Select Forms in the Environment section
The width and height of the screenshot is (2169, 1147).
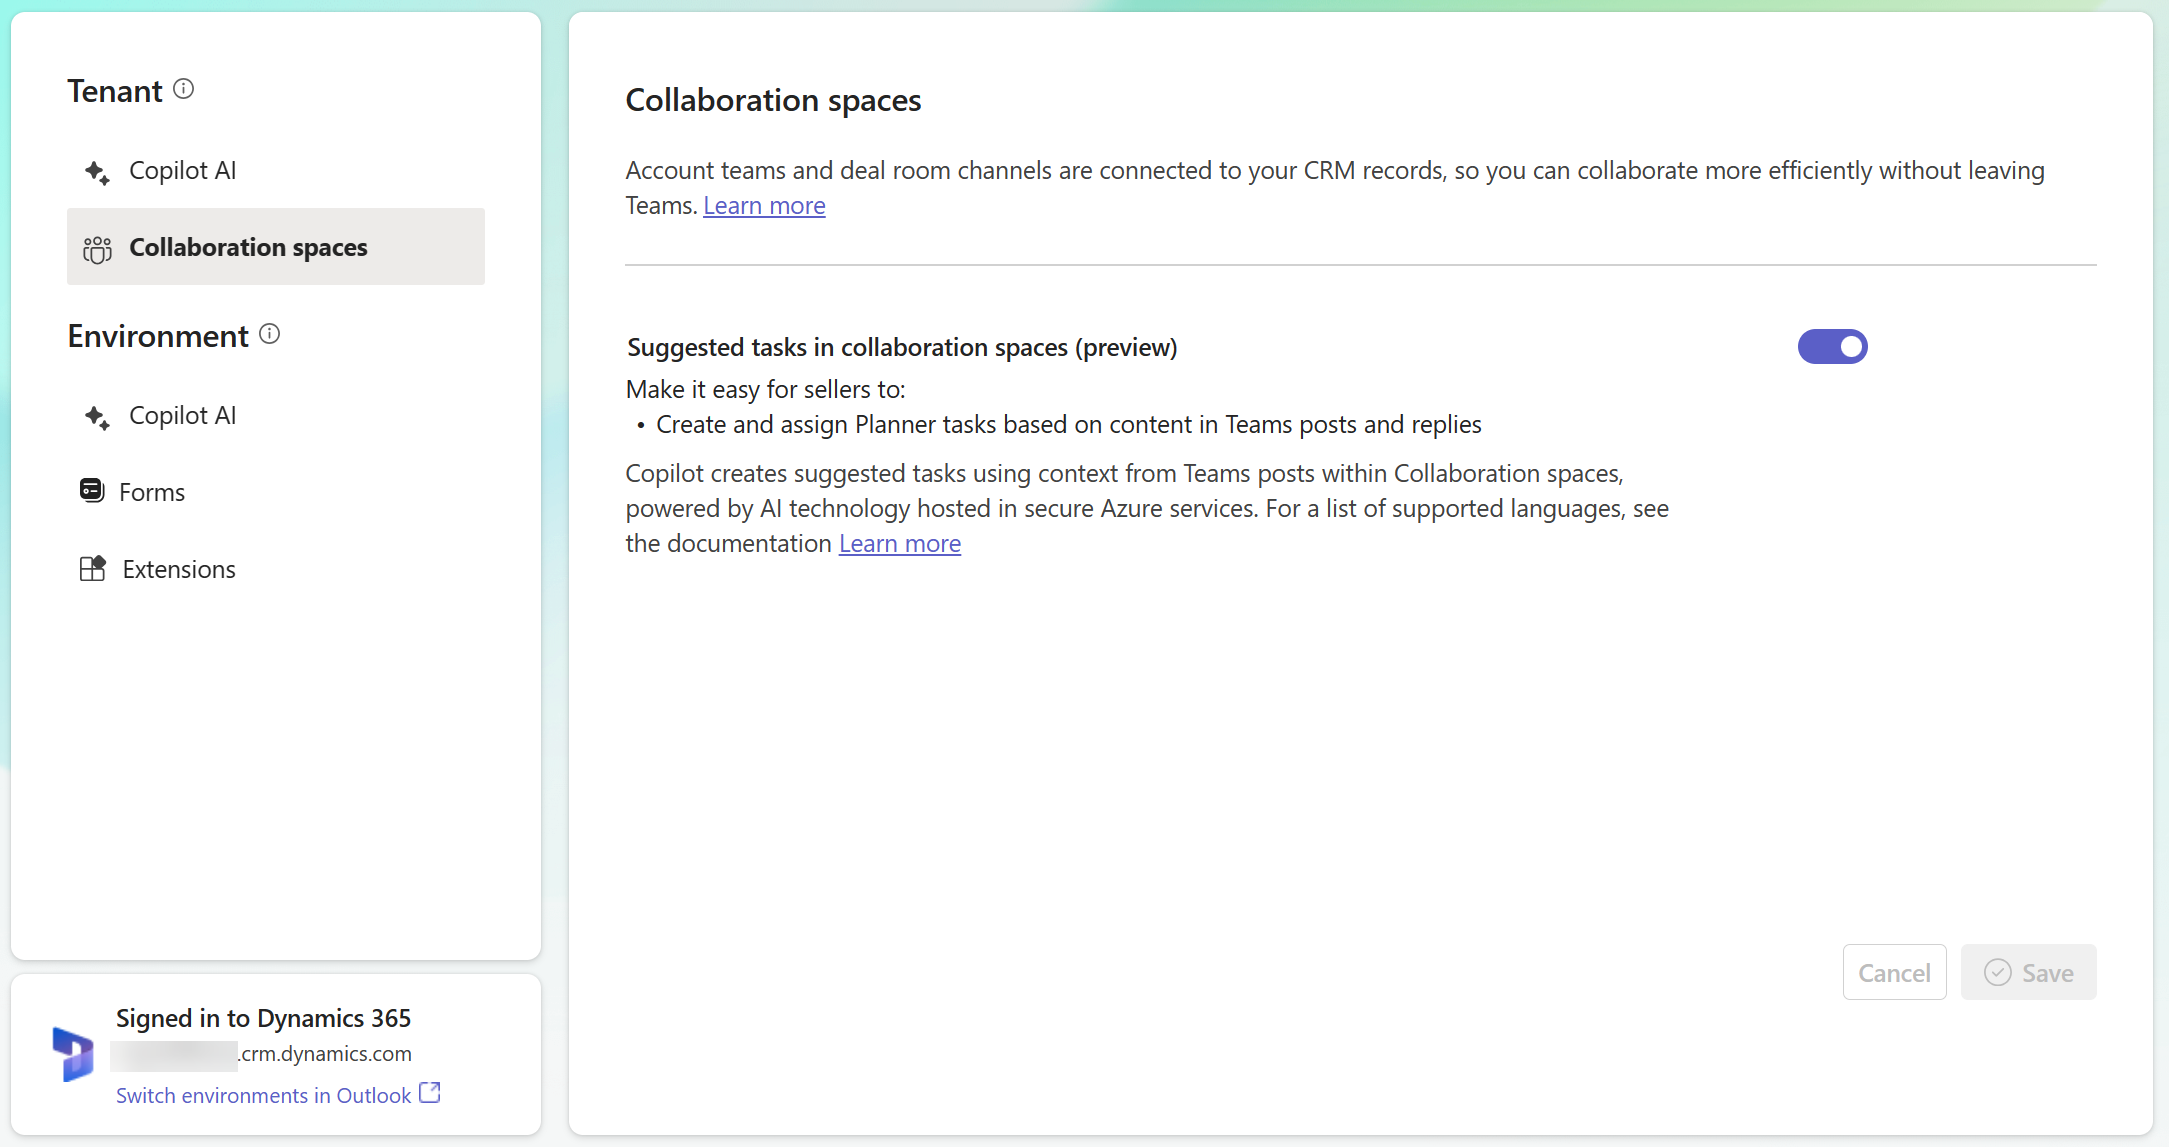point(153,492)
